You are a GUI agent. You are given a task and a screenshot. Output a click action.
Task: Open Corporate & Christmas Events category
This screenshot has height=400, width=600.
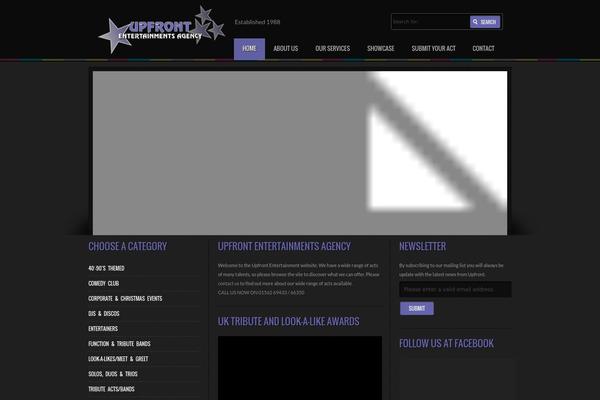[125, 299]
